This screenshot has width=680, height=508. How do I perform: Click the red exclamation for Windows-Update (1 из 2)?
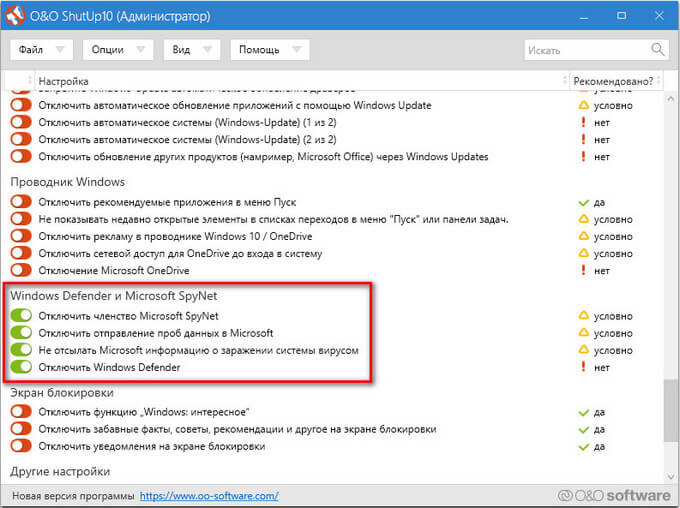click(583, 122)
